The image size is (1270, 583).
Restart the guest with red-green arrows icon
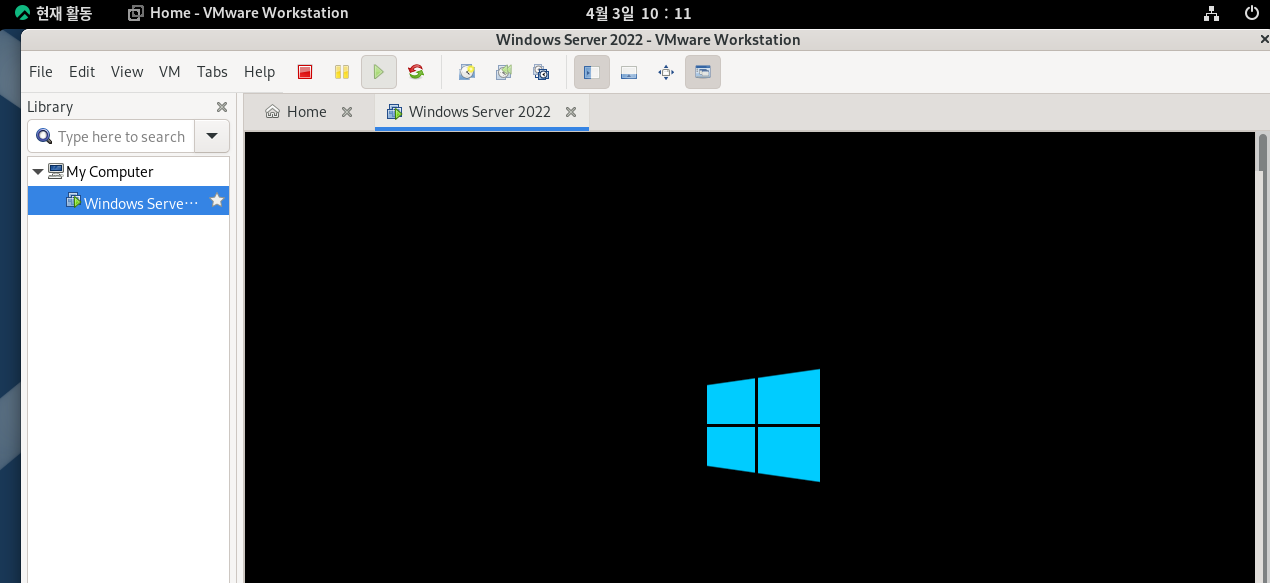[x=416, y=72]
